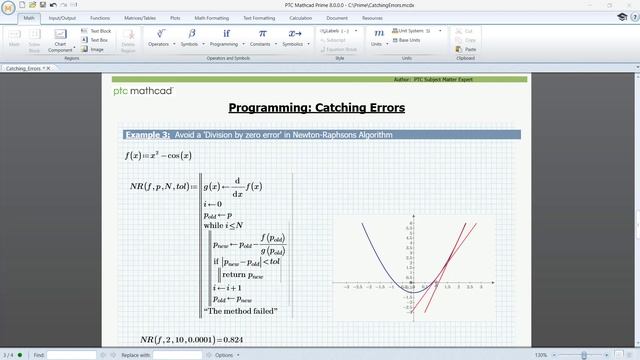Screen dimensions: 640x360
Task: Close the Catching_Errors worksheet tab
Action: tap(49, 69)
